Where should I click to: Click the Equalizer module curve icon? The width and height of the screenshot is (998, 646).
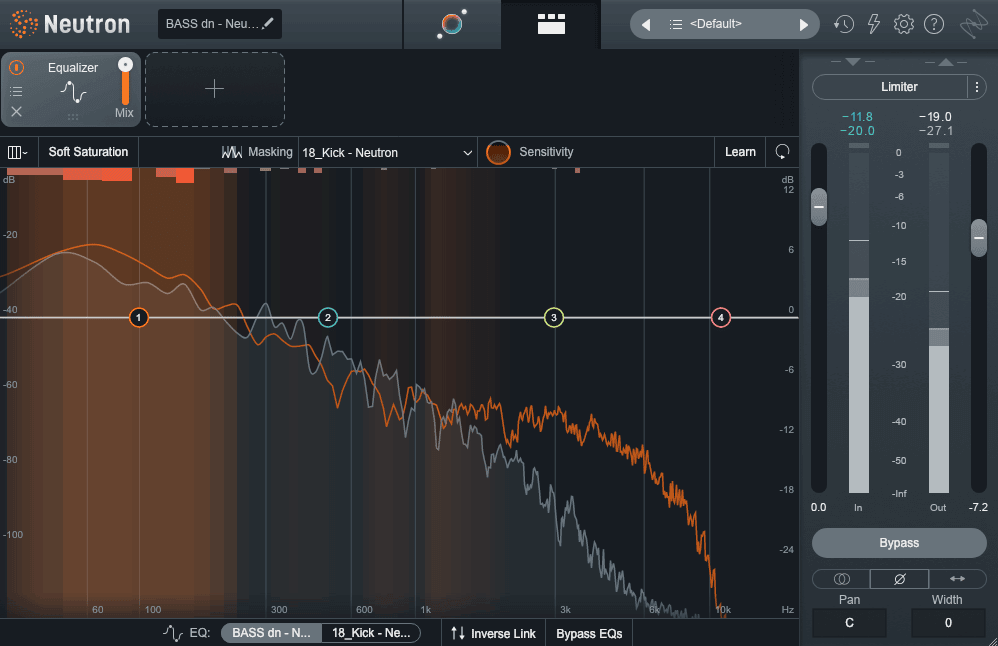[73, 92]
